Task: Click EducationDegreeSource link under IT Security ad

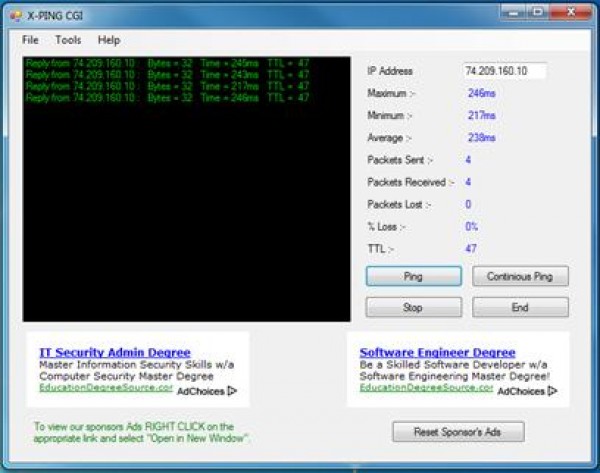Action: pyautogui.click(x=106, y=388)
